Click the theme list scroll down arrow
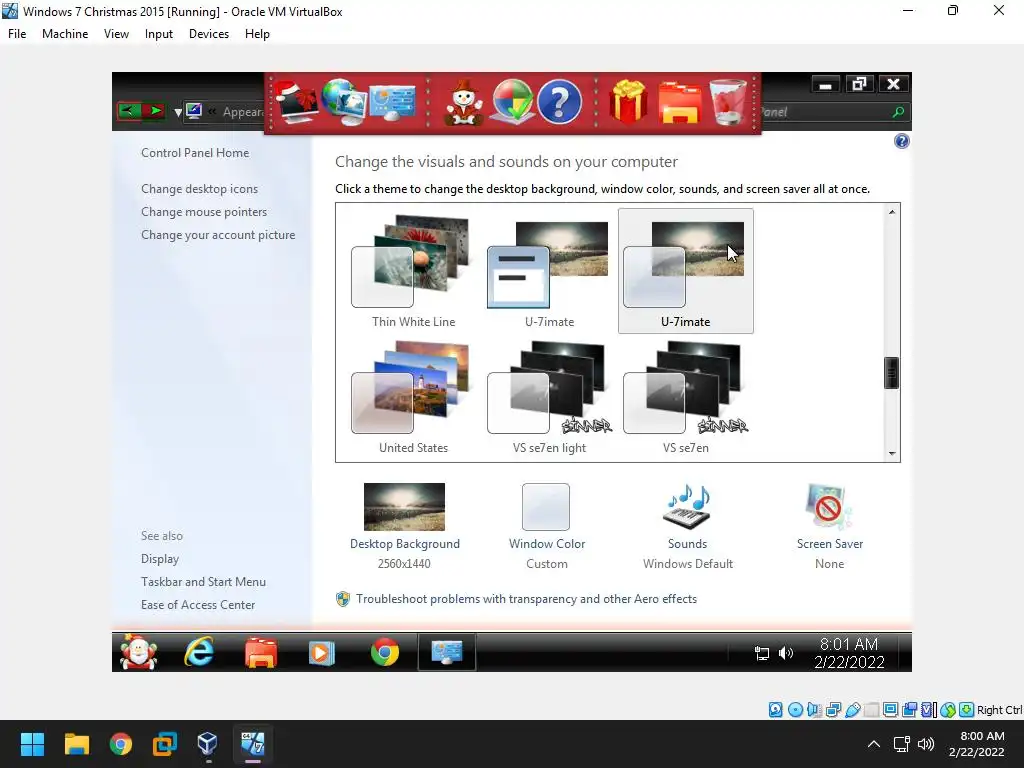The image size is (1024, 768). point(891,453)
